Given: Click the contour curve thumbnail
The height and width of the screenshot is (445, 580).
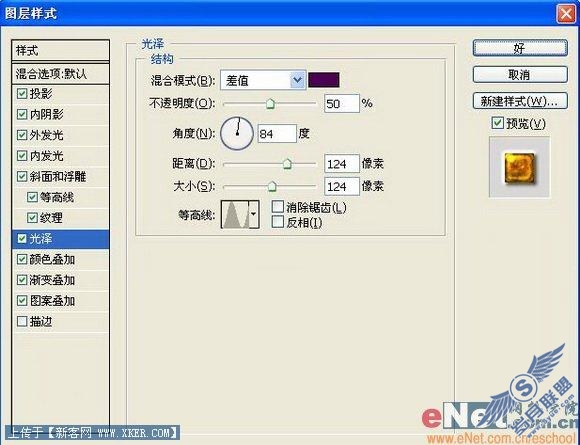Looking at the screenshot, I should (x=235, y=214).
